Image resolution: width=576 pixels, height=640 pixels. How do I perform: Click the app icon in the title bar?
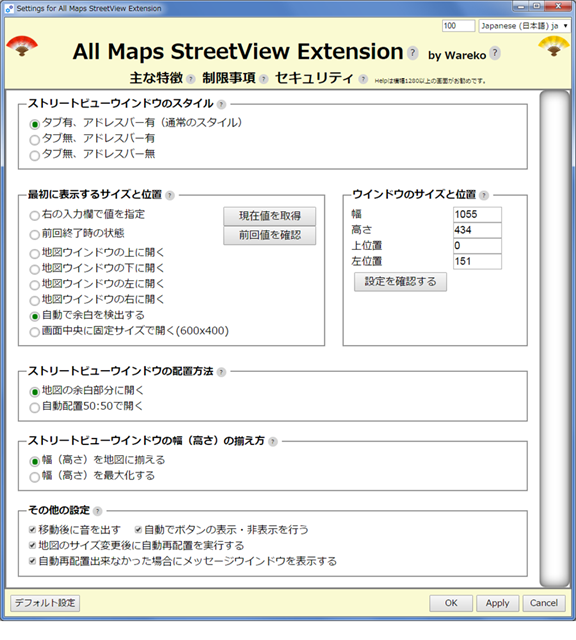click(x=9, y=8)
